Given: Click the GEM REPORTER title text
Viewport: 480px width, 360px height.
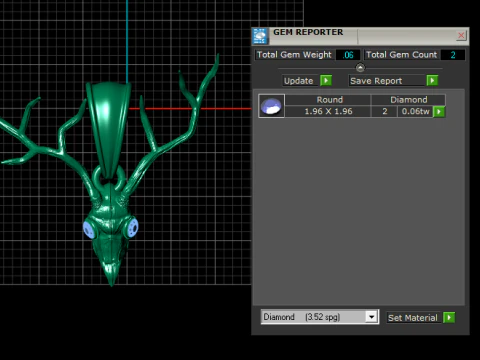Looking at the screenshot, I should [308, 32].
